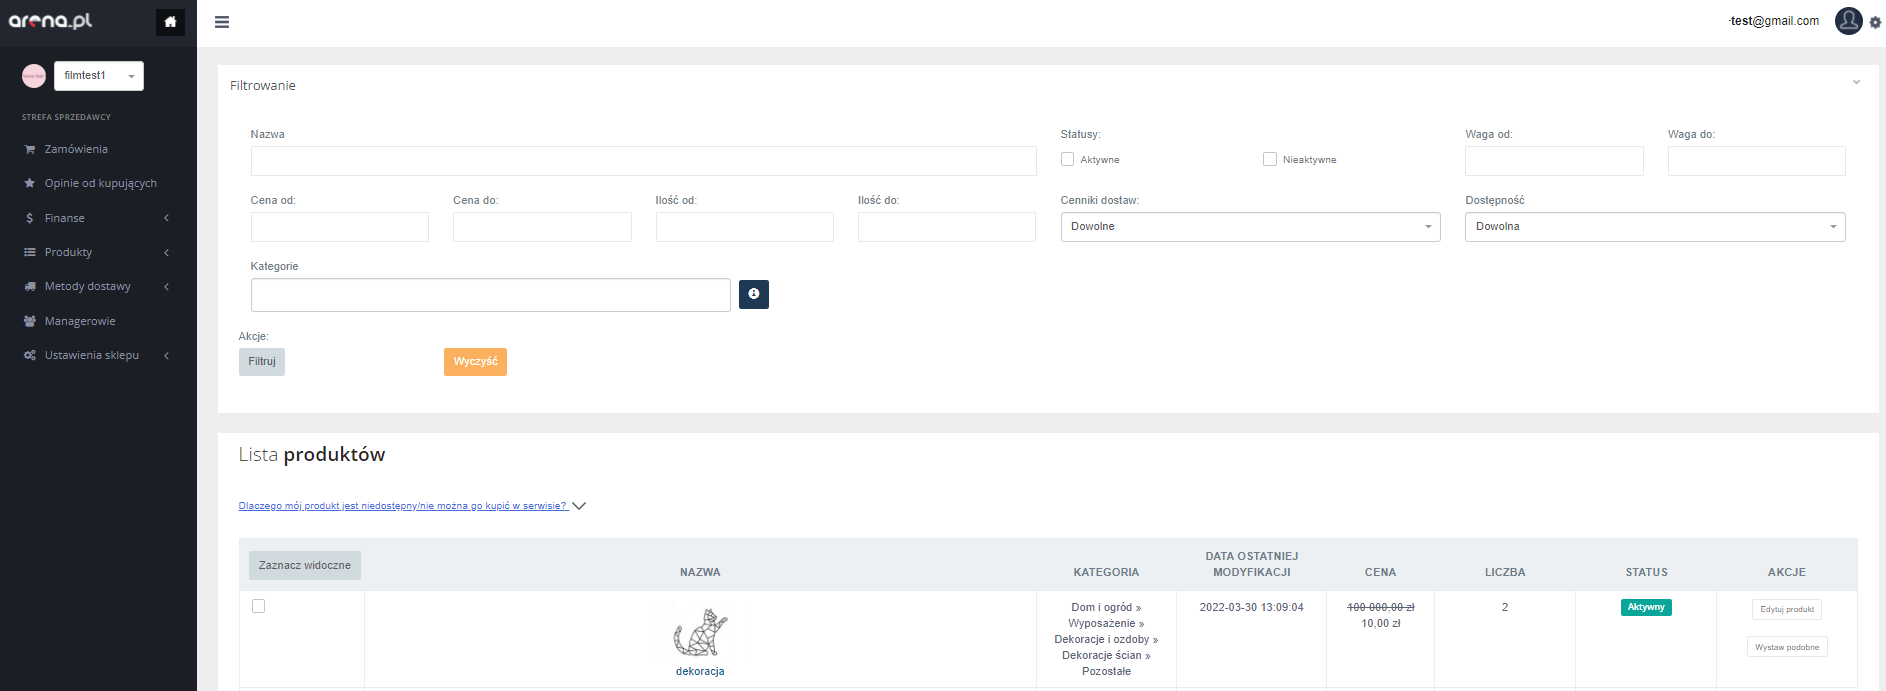Viewport: 1886px width, 691px height.
Task: Click Wystaw podobne for dekoracja
Action: pyautogui.click(x=1787, y=647)
